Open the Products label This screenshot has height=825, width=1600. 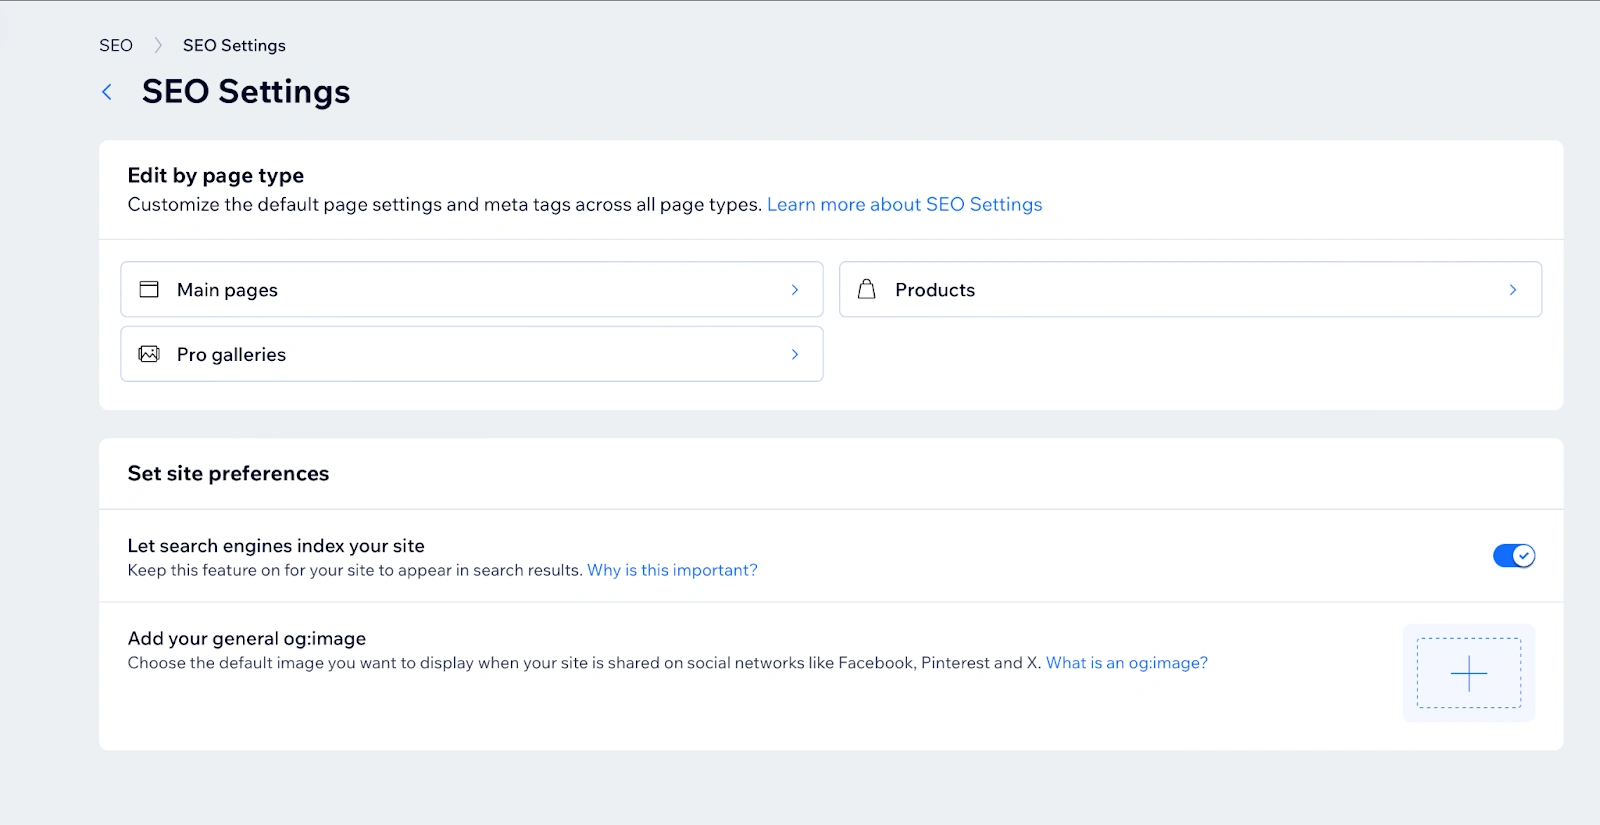click(x=934, y=290)
